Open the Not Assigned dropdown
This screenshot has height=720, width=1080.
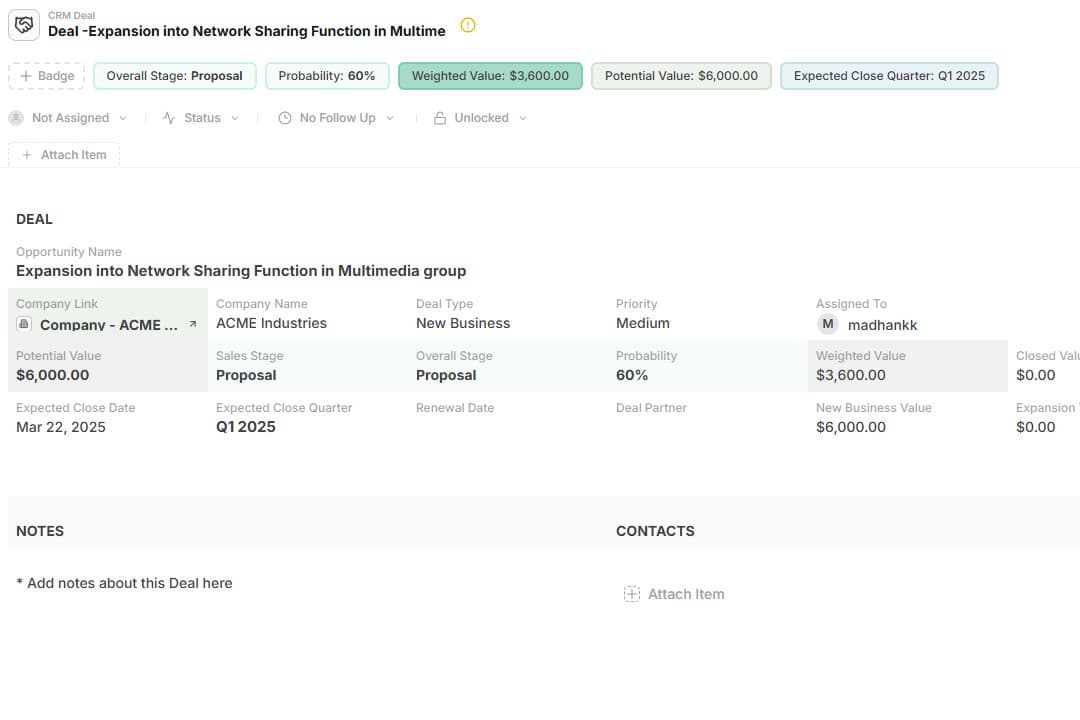68,118
